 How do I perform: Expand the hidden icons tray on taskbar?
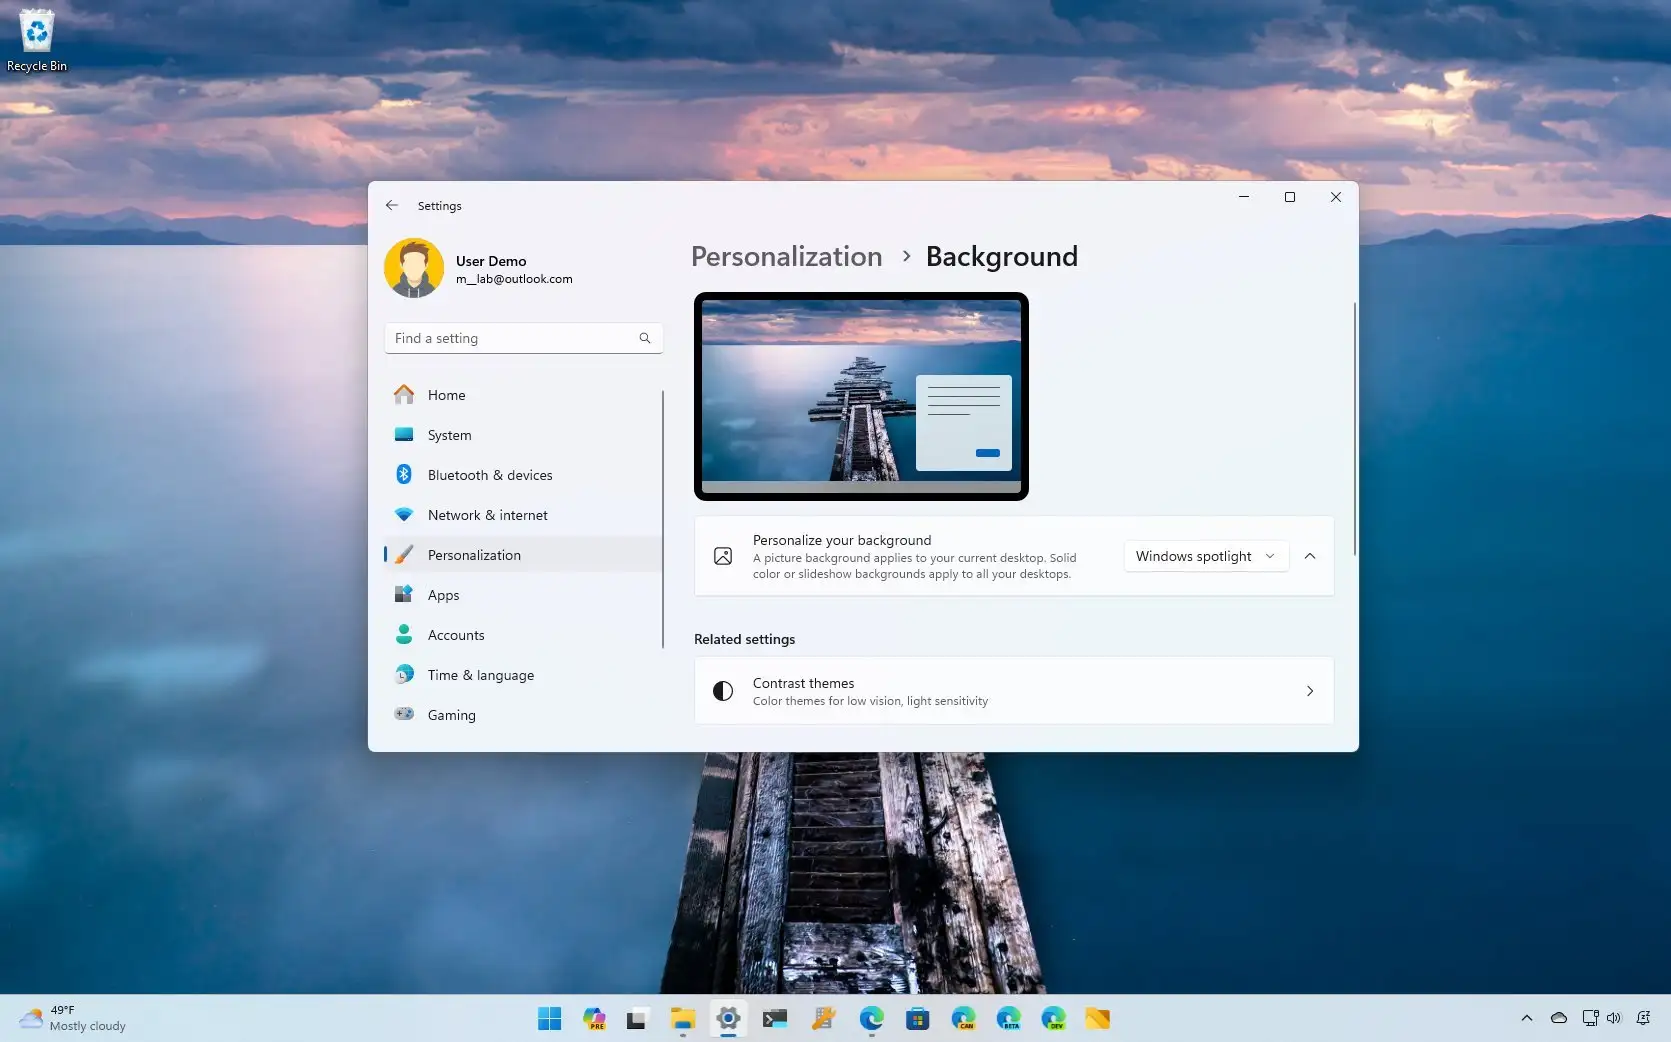(1526, 1019)
